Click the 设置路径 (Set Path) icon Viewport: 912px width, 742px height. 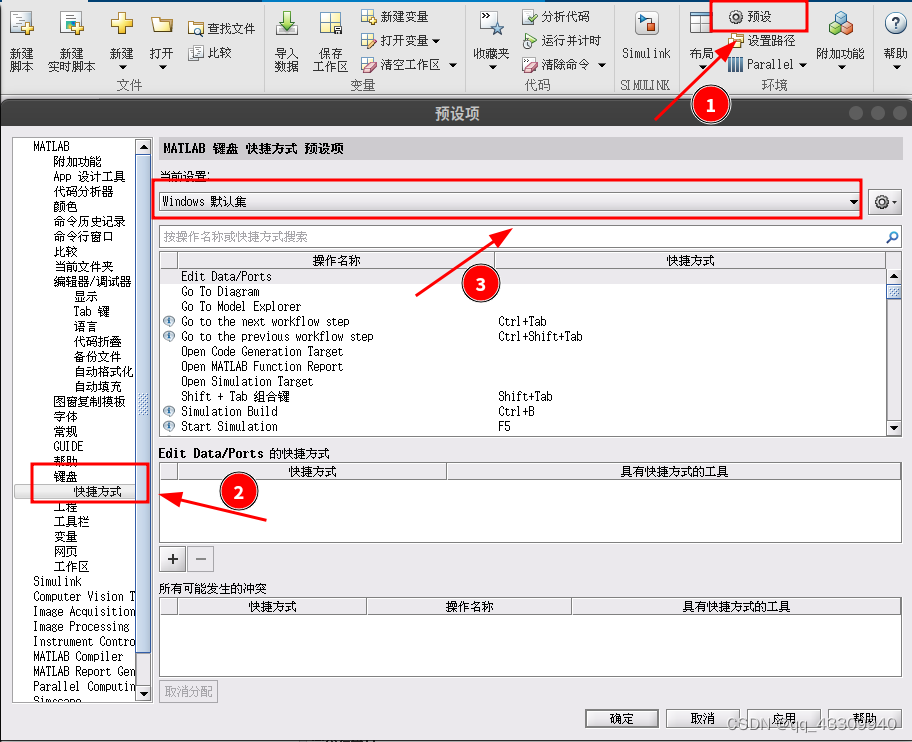736,41
